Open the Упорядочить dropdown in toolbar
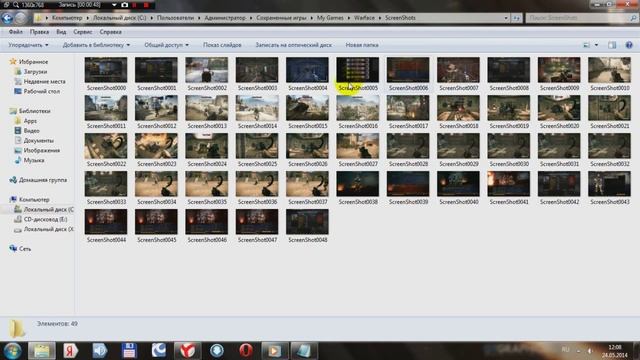The height and width of the screenshot is (360, 640). (x=28, y=45)
